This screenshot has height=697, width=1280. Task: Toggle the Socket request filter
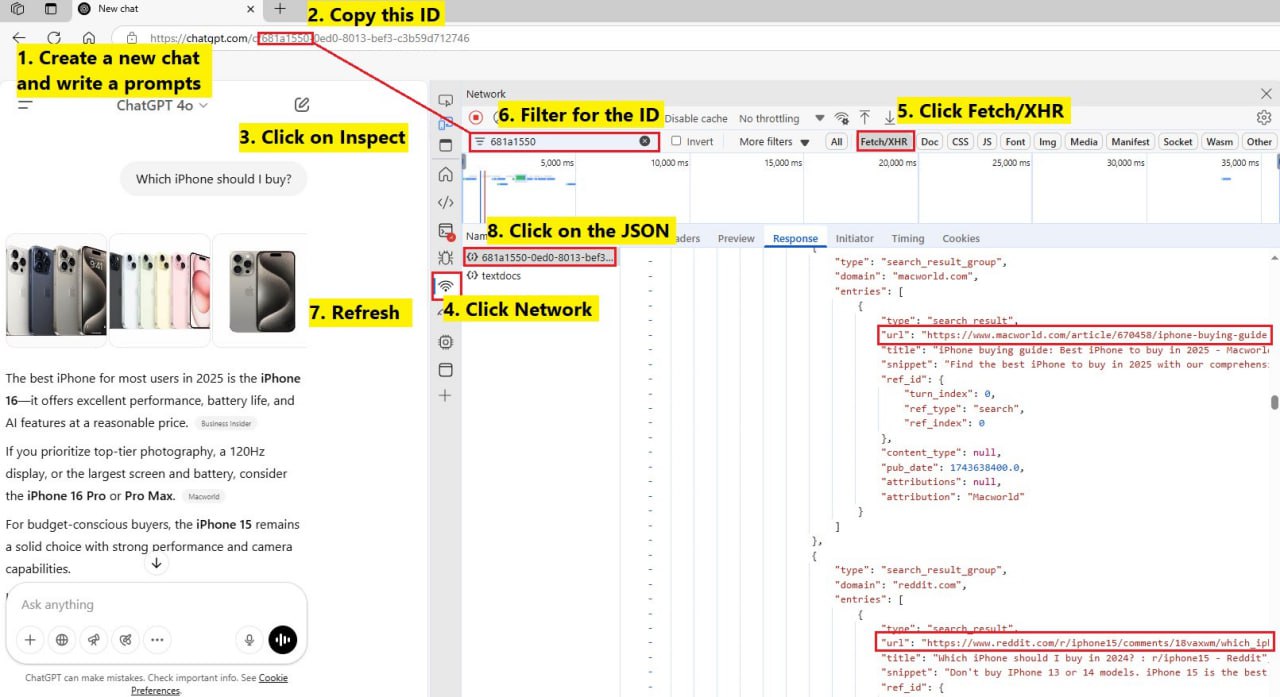pyautogui.click(x=1178, y=142)
